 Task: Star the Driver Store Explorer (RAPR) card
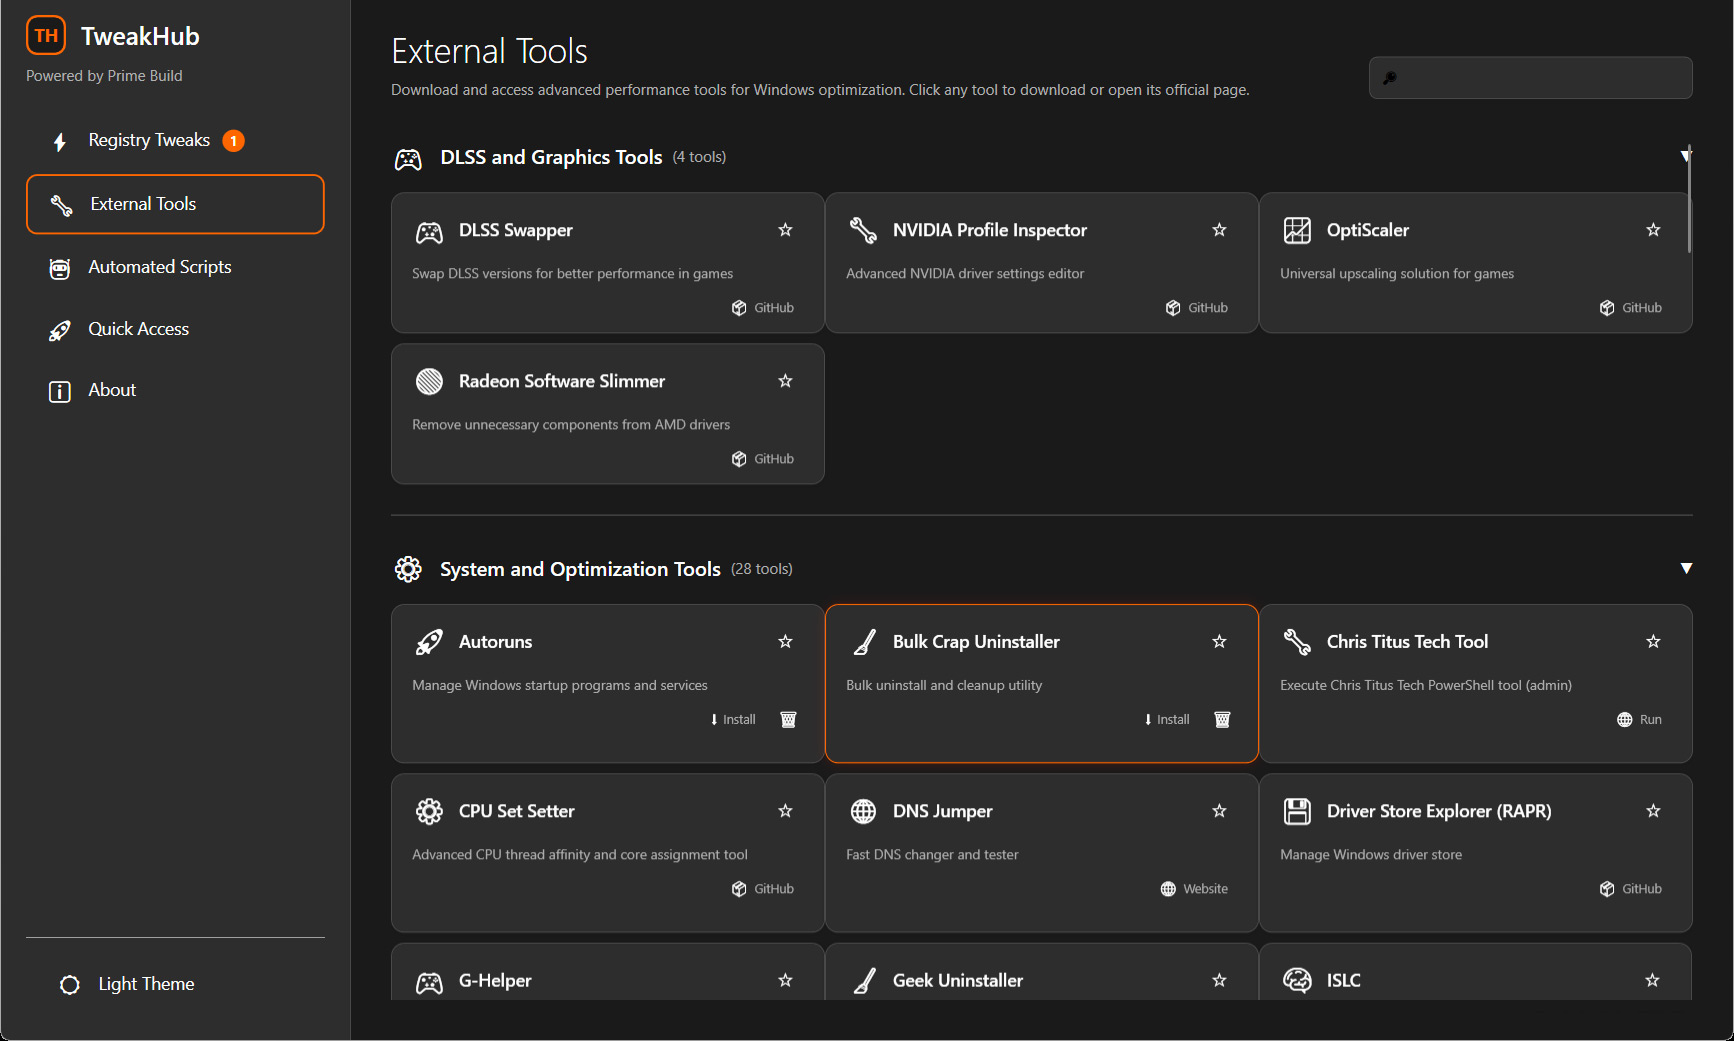click(1653, 811)
